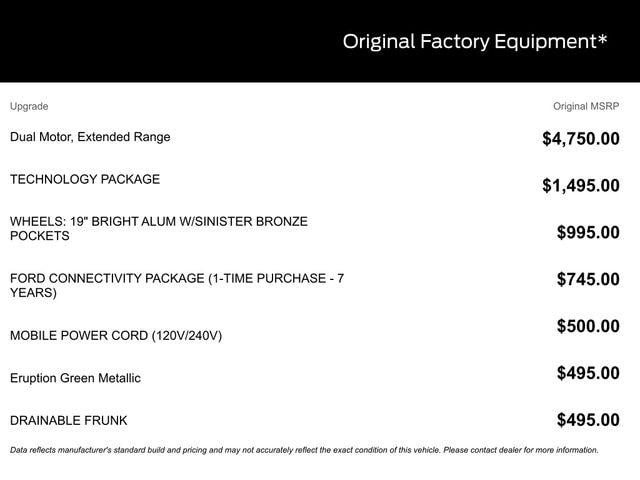Click the $4,750.00 price
640x480 pixels.
click(580, 139)
